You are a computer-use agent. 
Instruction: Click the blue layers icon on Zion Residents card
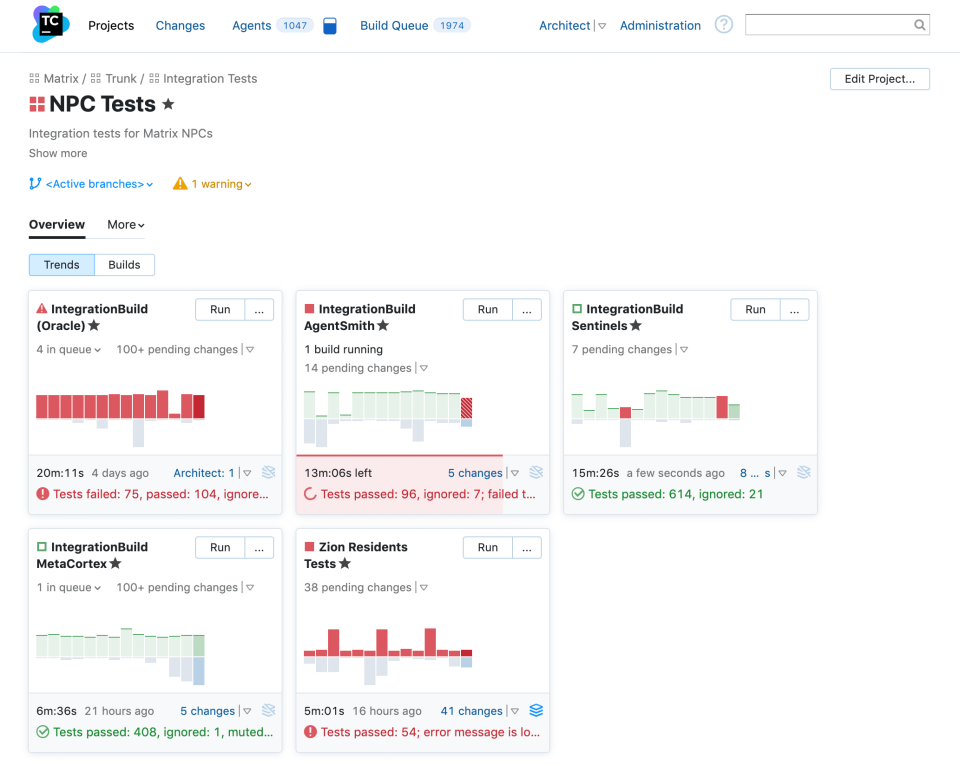click(536, 711)
